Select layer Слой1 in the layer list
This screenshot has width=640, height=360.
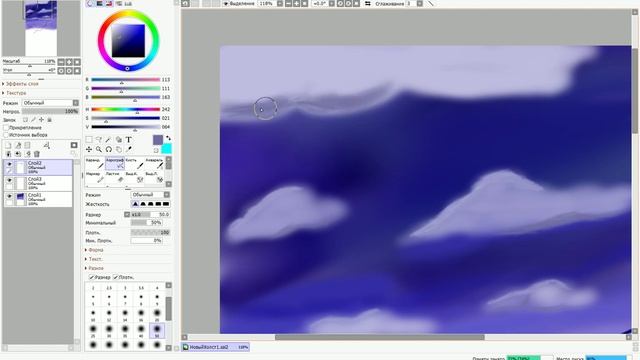38,200
